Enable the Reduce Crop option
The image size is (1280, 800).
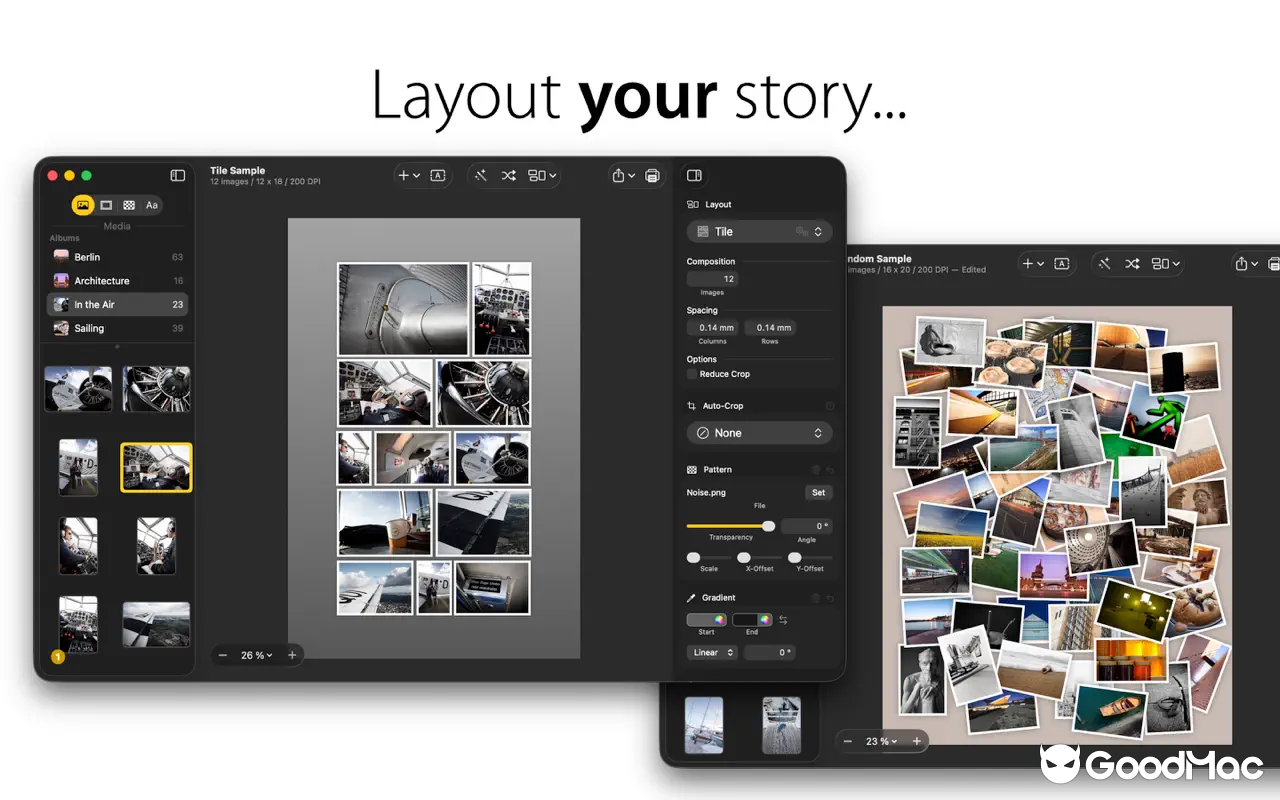click(x=691, y=374)
